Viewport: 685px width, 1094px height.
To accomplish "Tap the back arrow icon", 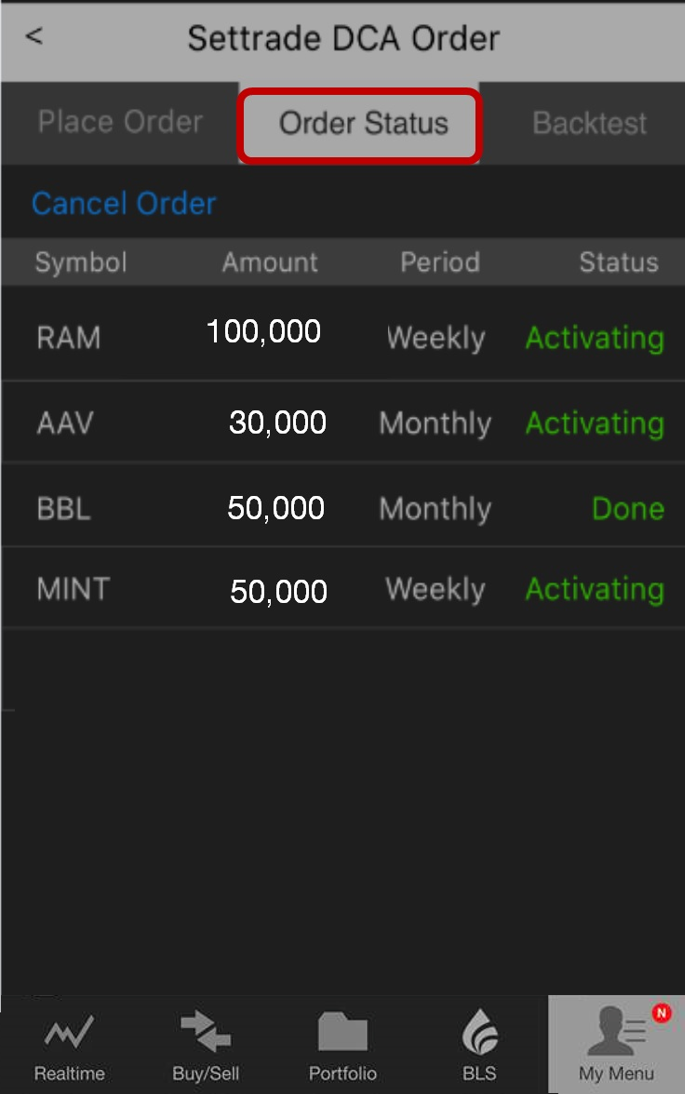I will tap(34, 37).
